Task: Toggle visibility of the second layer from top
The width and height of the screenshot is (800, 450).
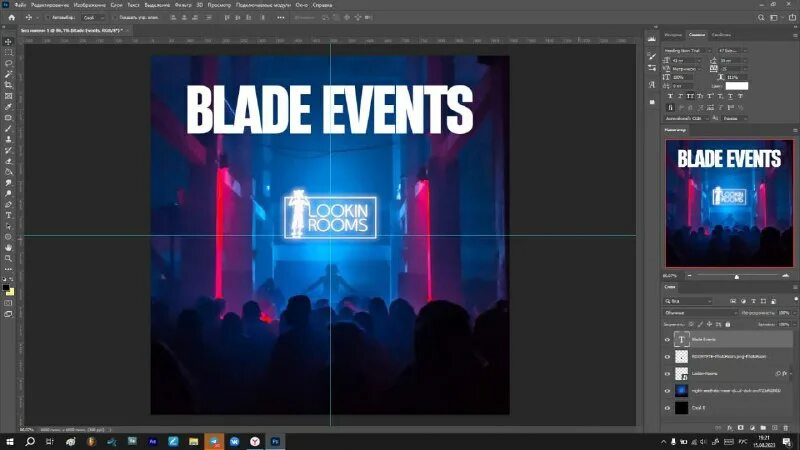Action: pyautogui.click(x=667, y=357)
